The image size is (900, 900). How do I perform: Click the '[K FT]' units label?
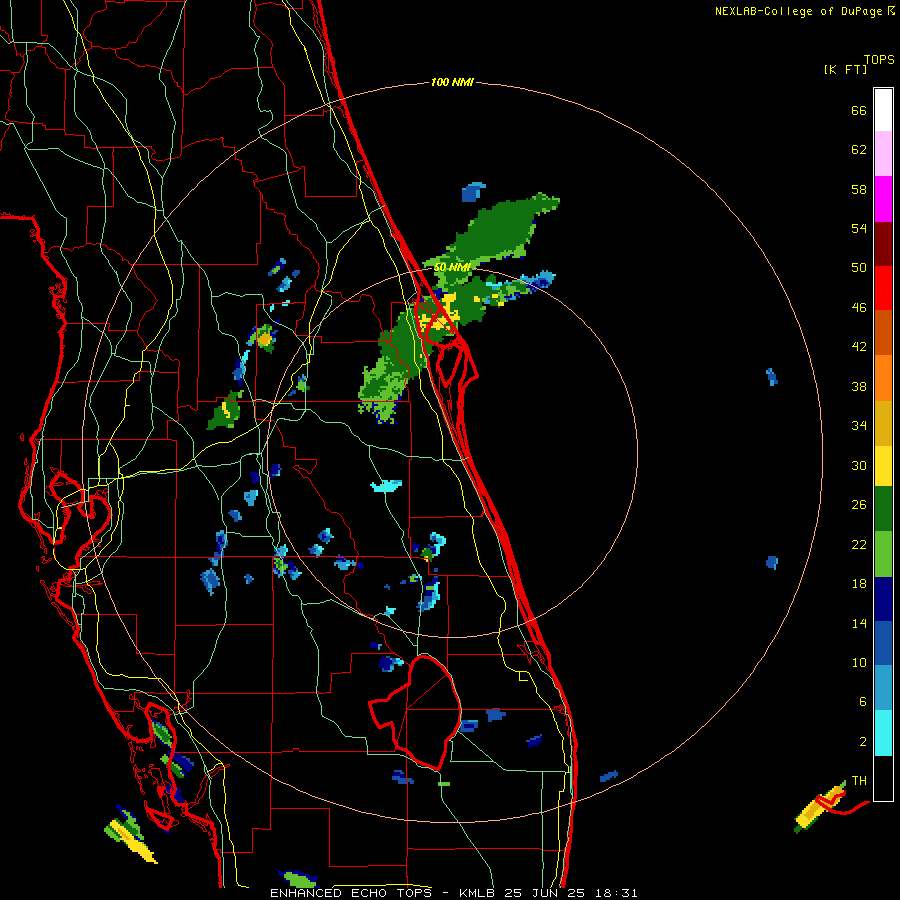(845, 70)
